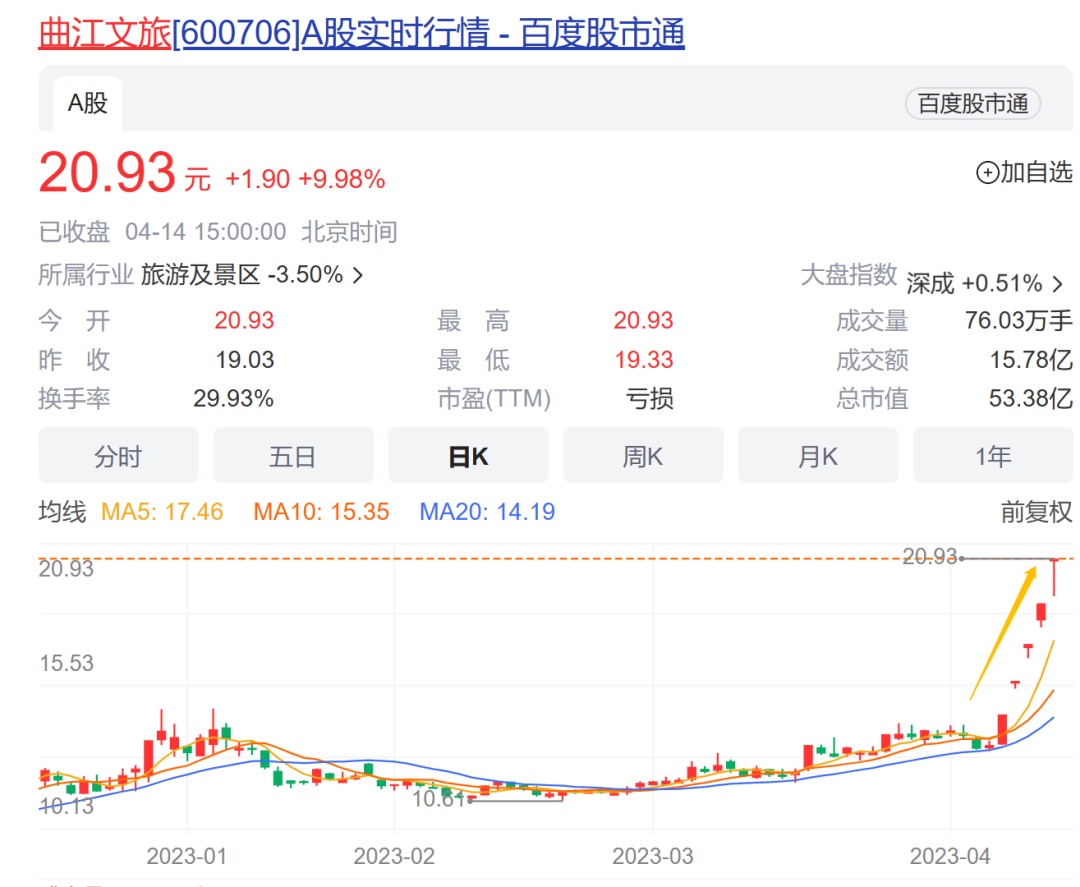Click the 2023-04 date label on chart axis
The width and height of the screenshot is (1080, 887).
tap(950, 856)
